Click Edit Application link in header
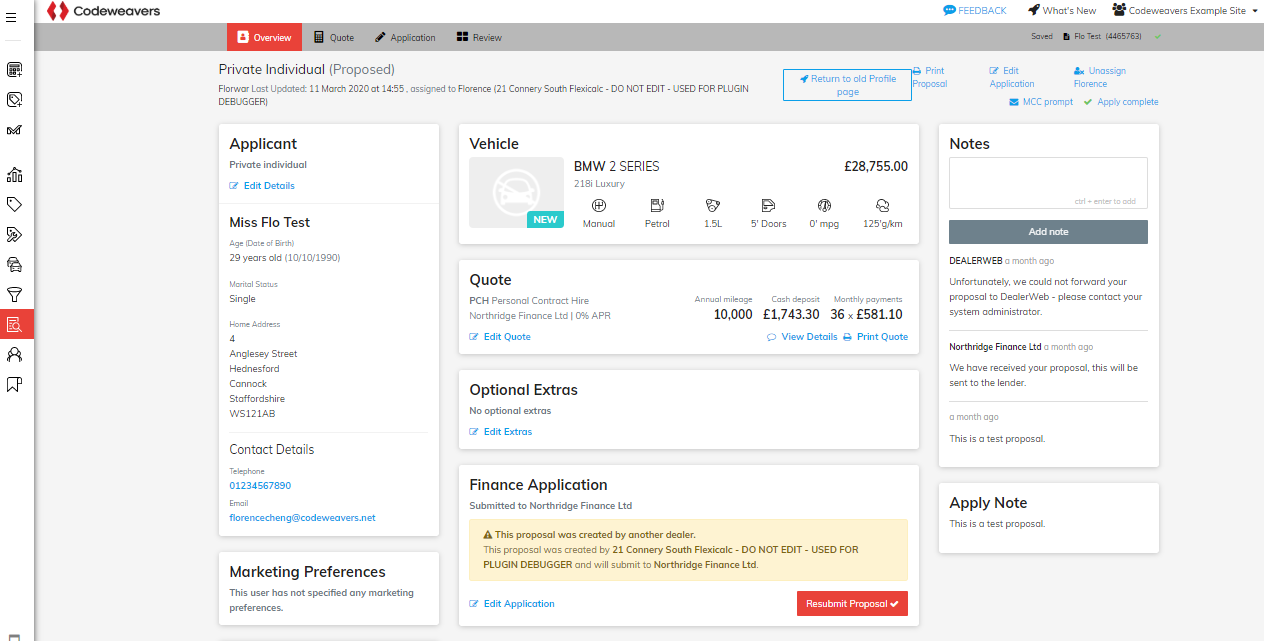This screenshot has width=1264, height=641. click(1012, 77)
